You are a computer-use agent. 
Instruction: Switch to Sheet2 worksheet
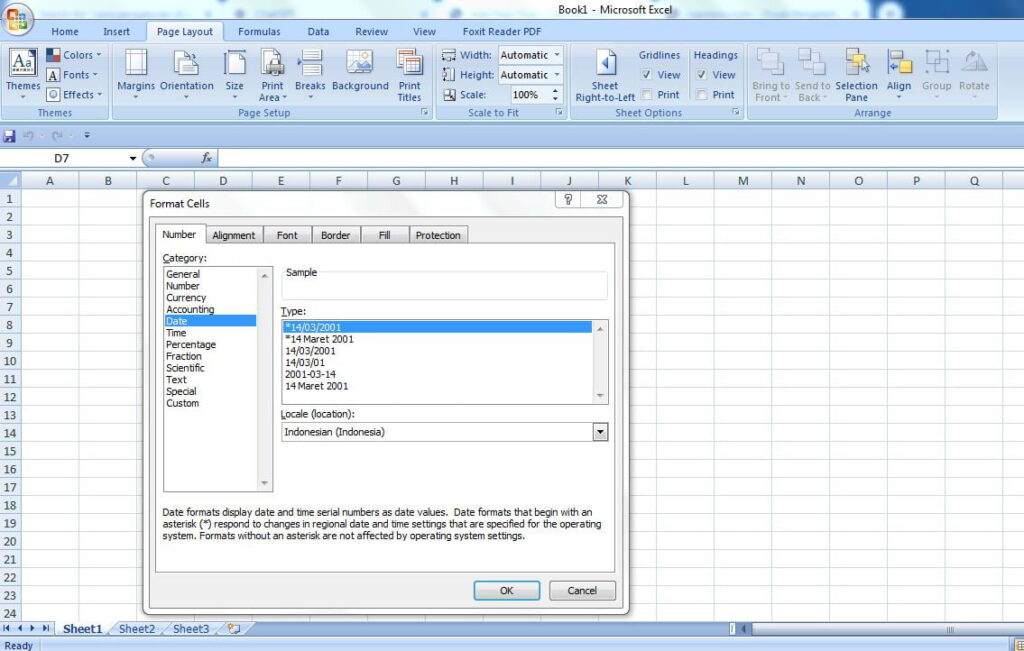coord(137,628)
